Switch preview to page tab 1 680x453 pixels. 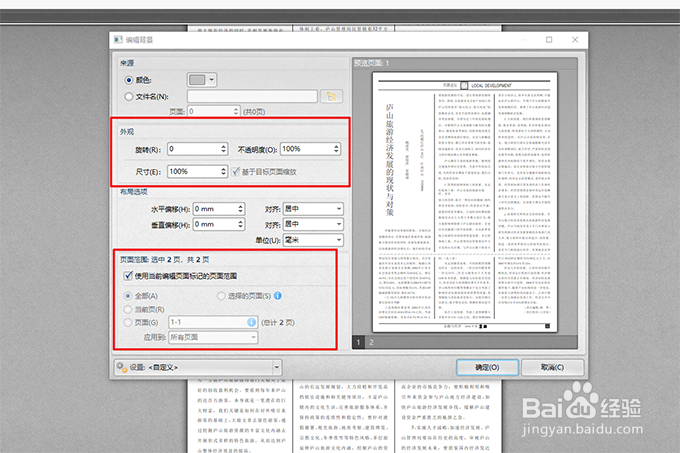358,342
